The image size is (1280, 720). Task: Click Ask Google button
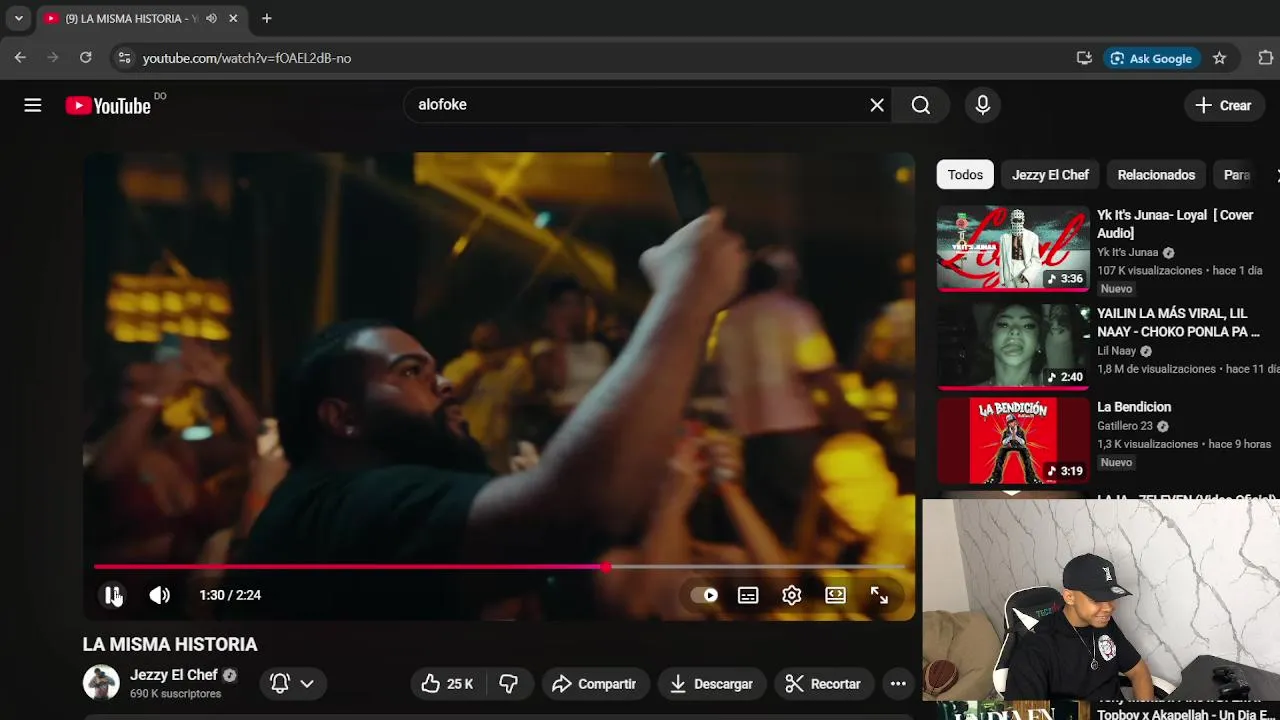pos(1151,58)
